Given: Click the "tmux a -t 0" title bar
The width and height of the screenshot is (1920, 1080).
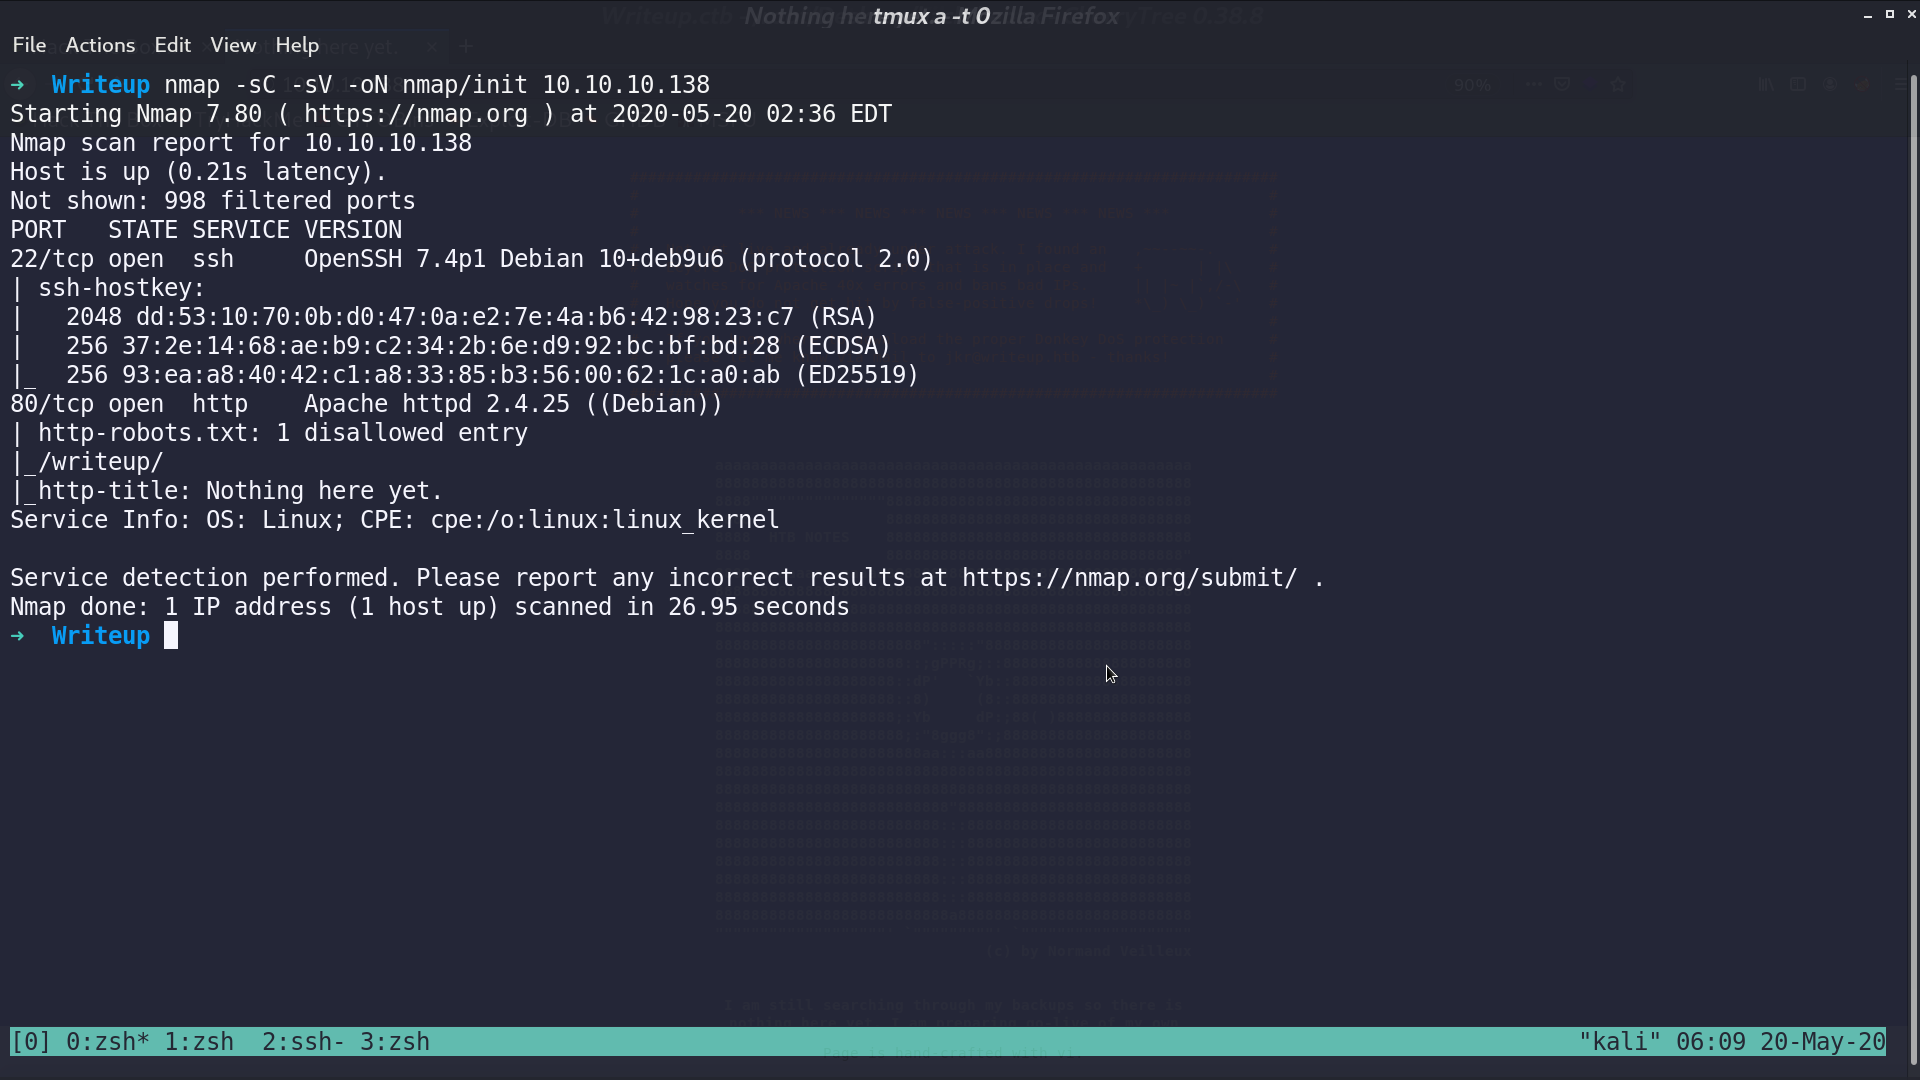Looking at the screenshot, I should [x=931, y=16].
